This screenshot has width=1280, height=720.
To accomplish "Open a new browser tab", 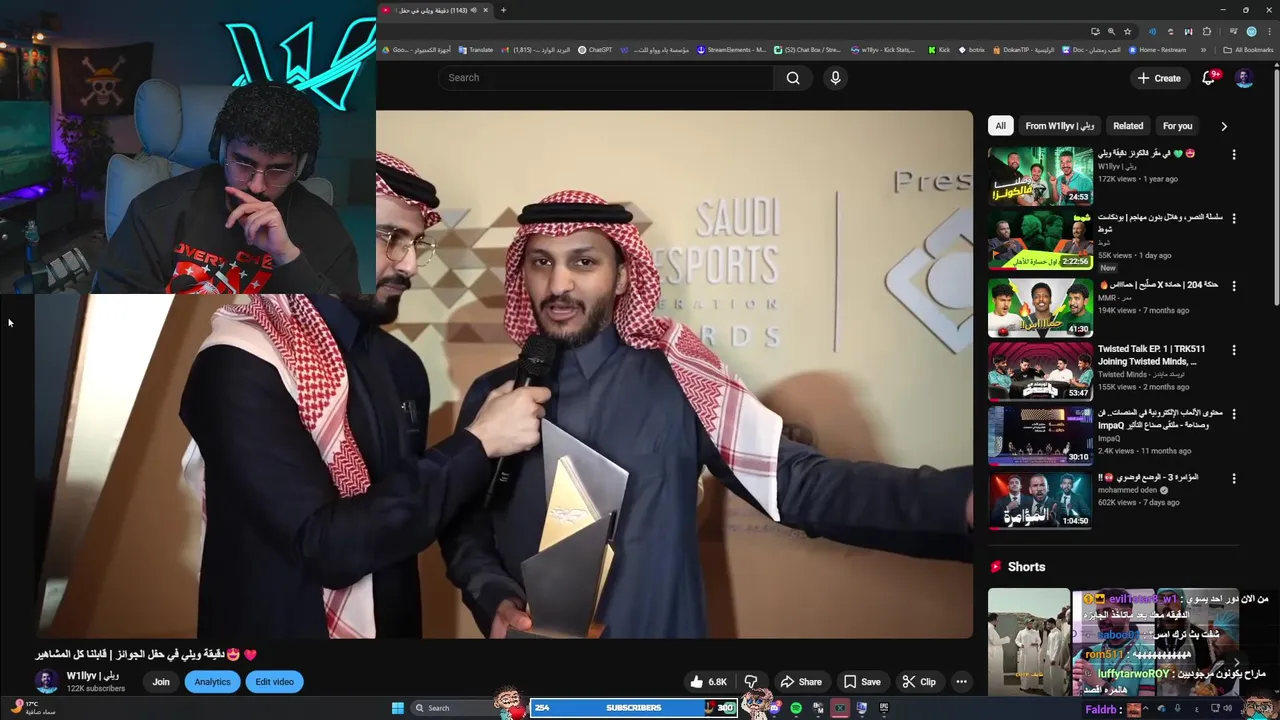I will 503,10.
